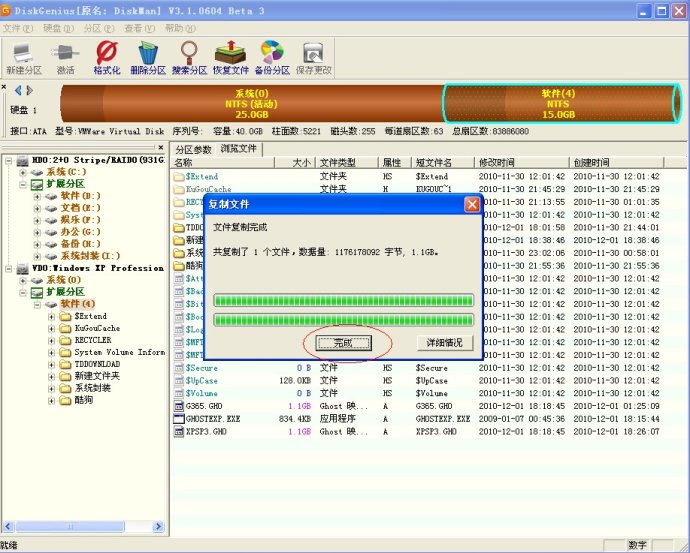Open the 硬盘(D) menu

click(58, 28)
